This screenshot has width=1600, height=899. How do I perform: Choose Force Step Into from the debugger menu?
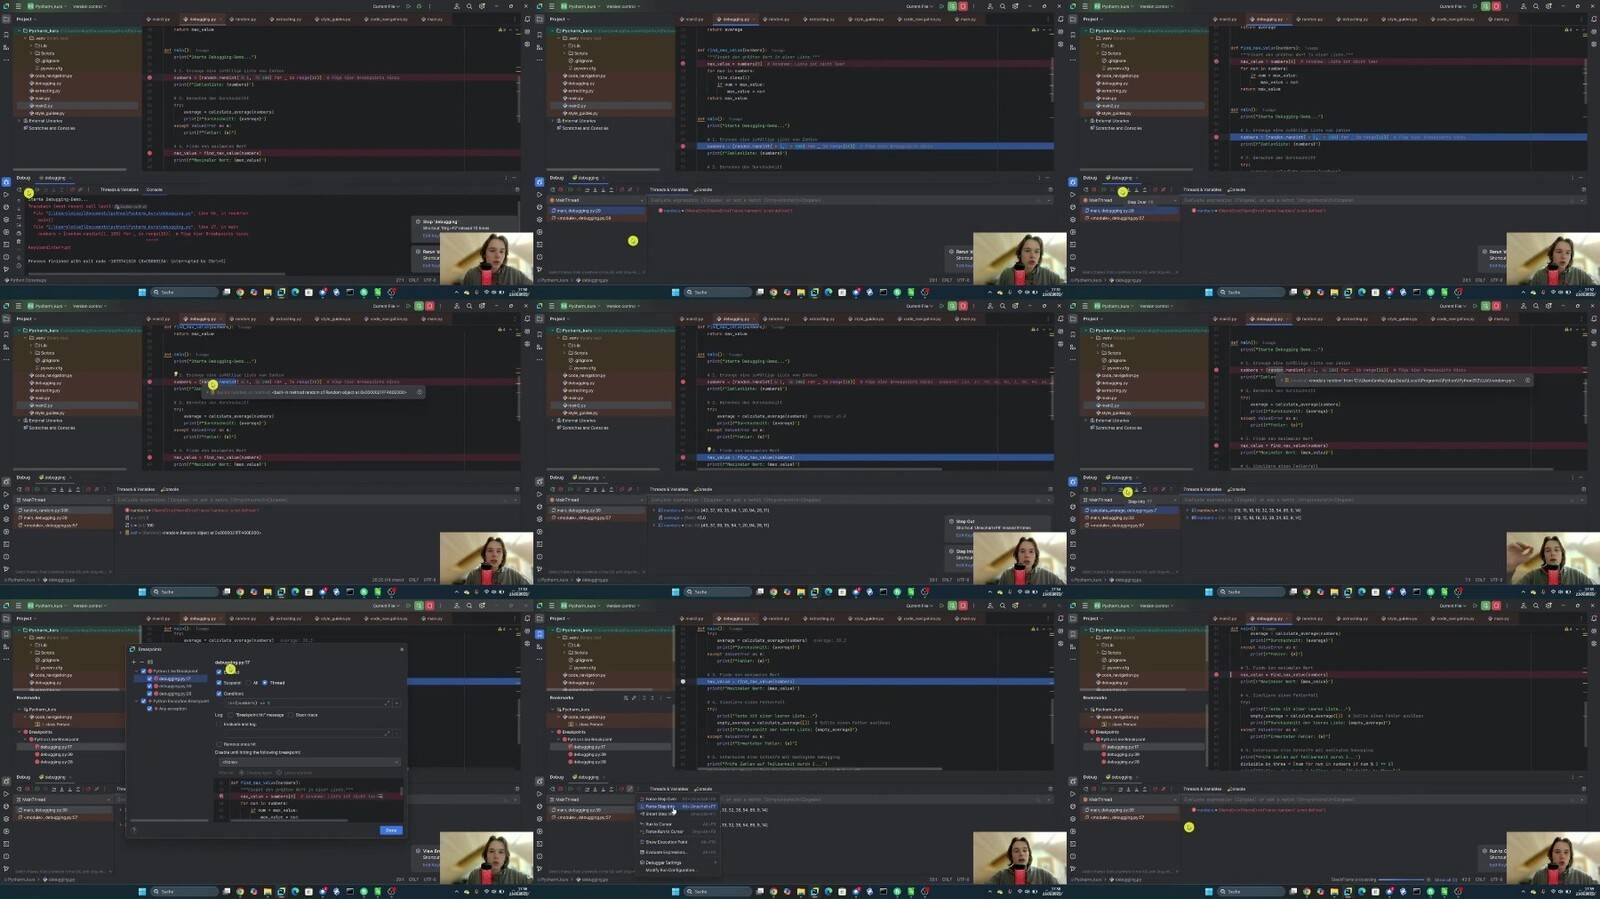click(678, 806)
